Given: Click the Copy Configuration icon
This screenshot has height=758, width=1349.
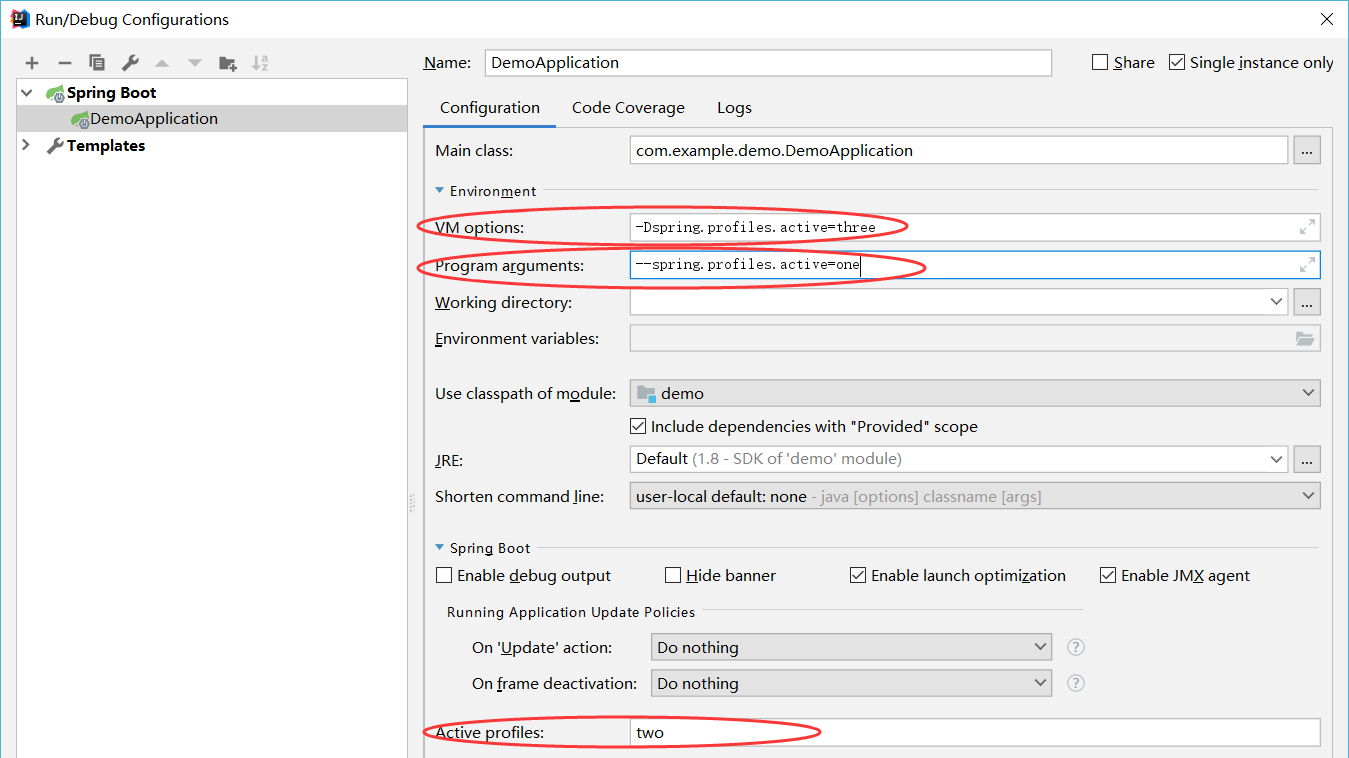Looking at the screenshot, I should click(97, 63).
